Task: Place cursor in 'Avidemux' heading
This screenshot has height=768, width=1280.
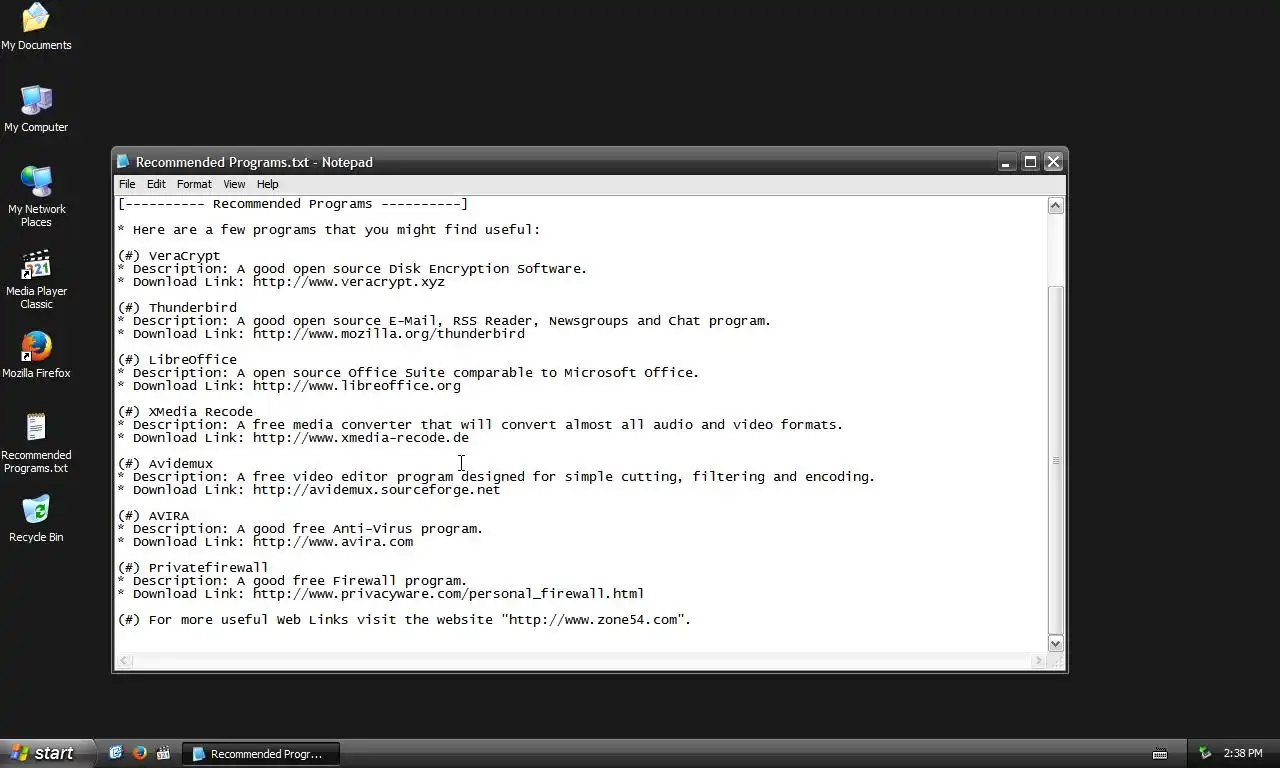Action: click(180, 464)
